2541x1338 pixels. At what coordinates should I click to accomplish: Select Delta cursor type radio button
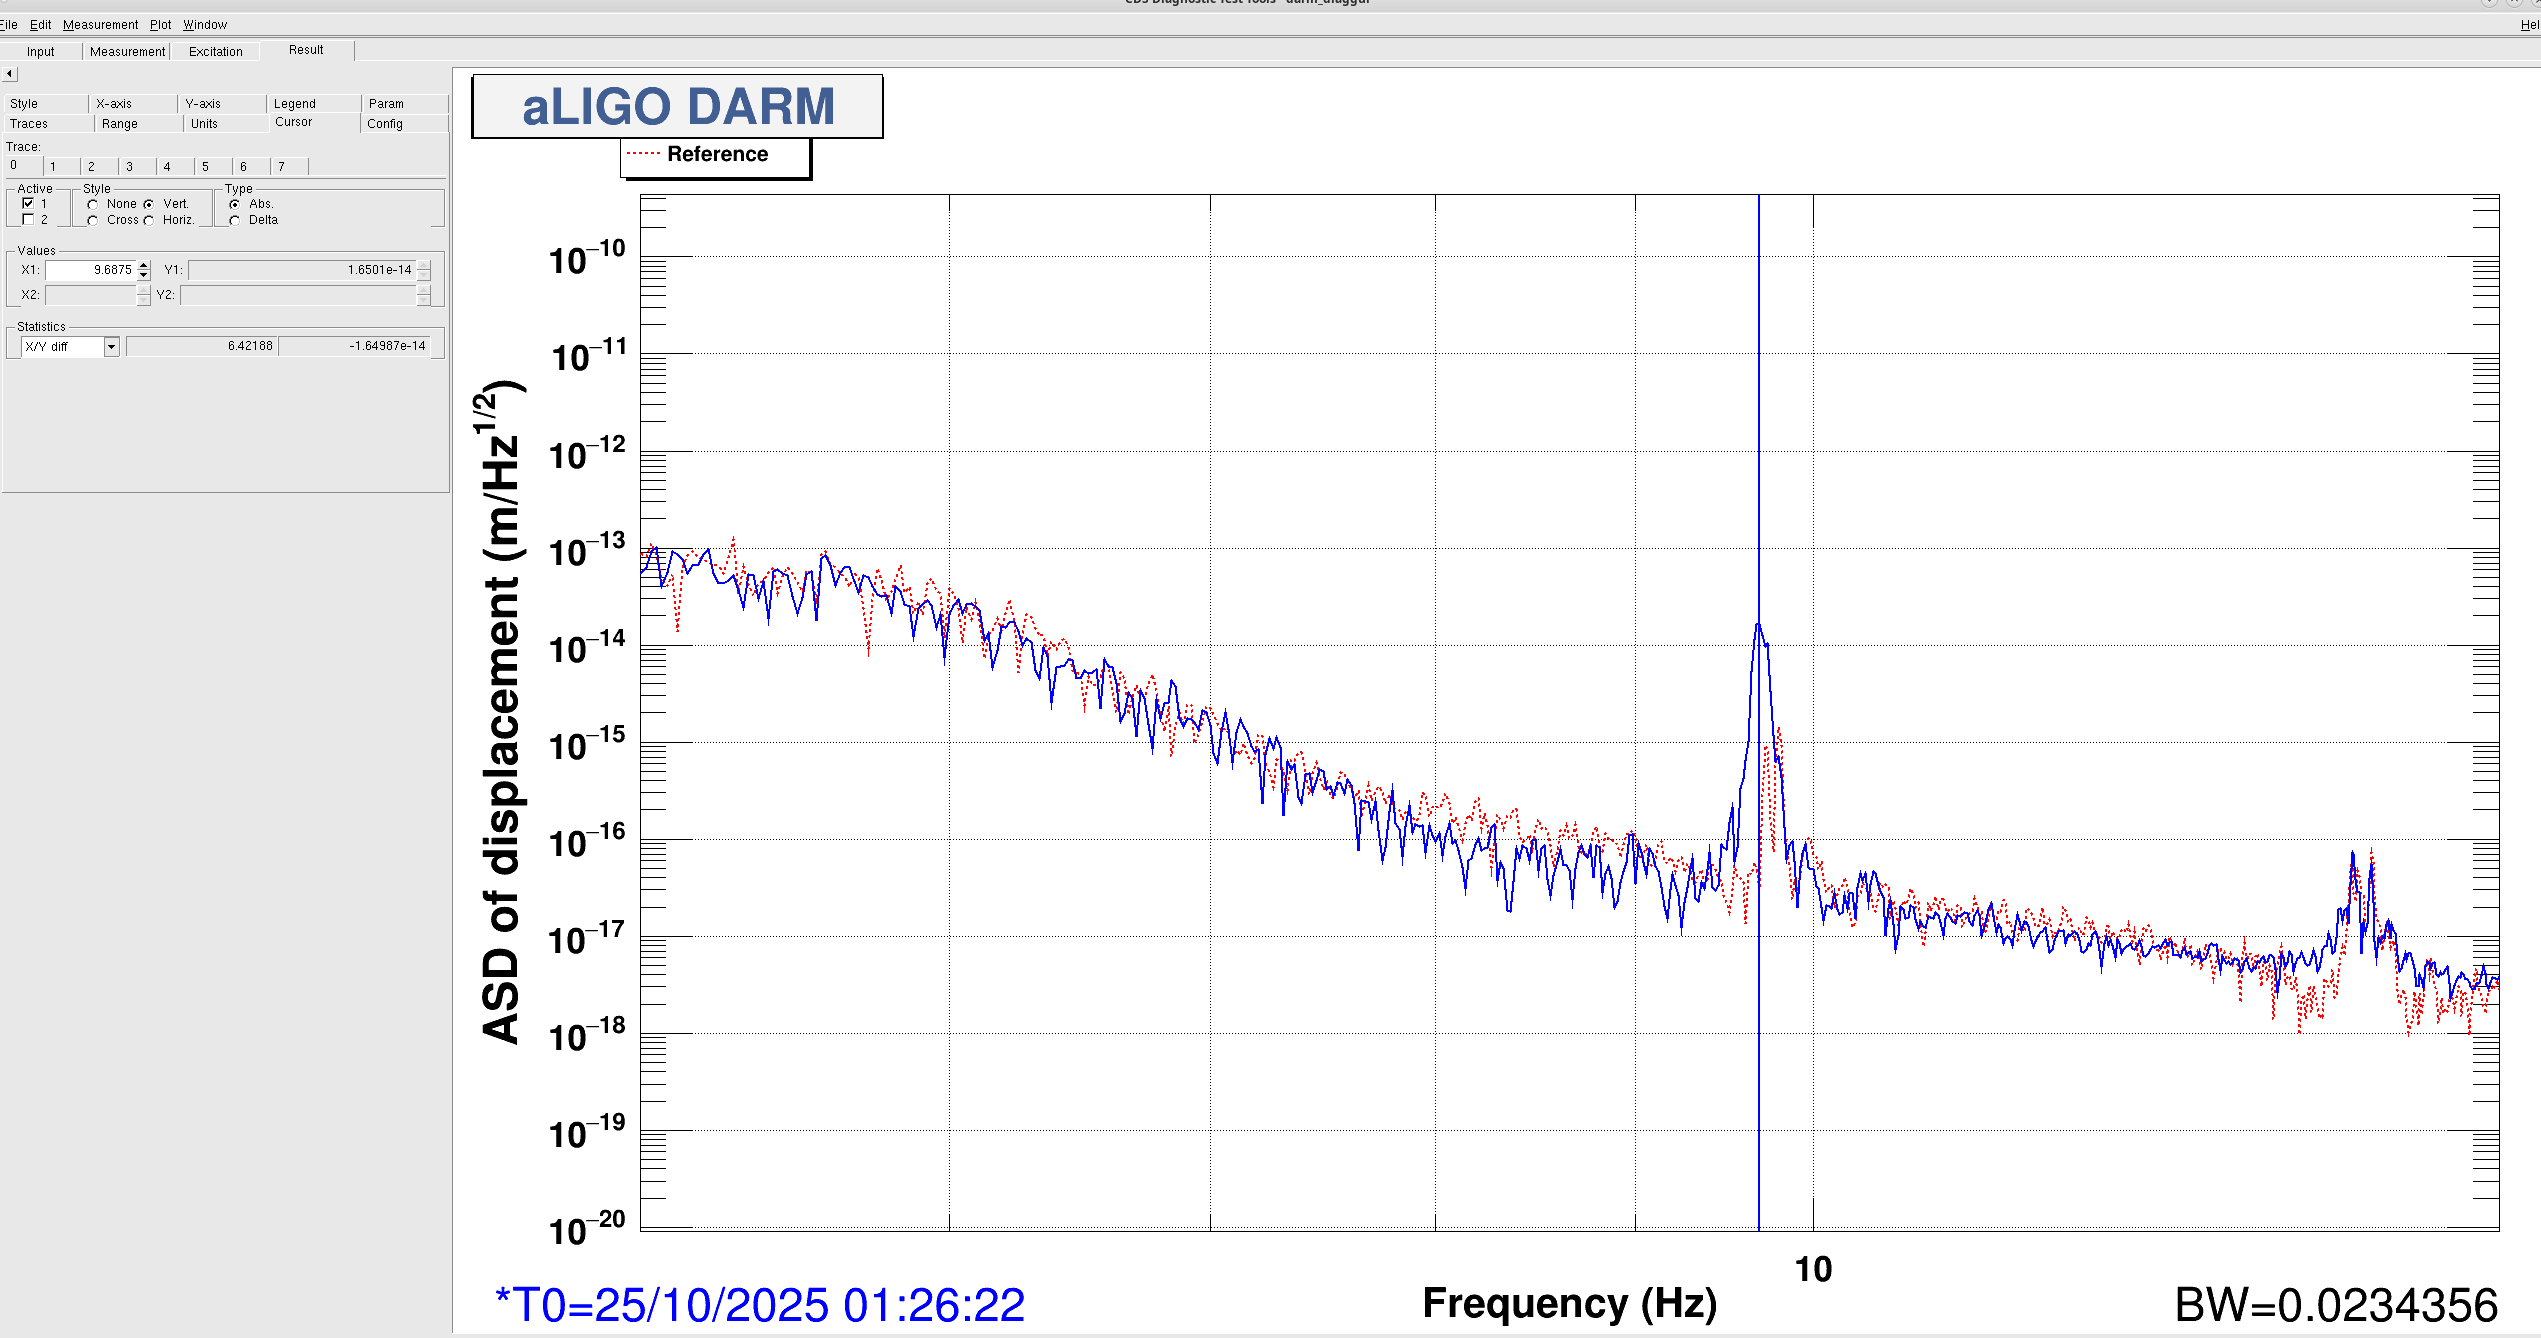(x=235, y=220)
